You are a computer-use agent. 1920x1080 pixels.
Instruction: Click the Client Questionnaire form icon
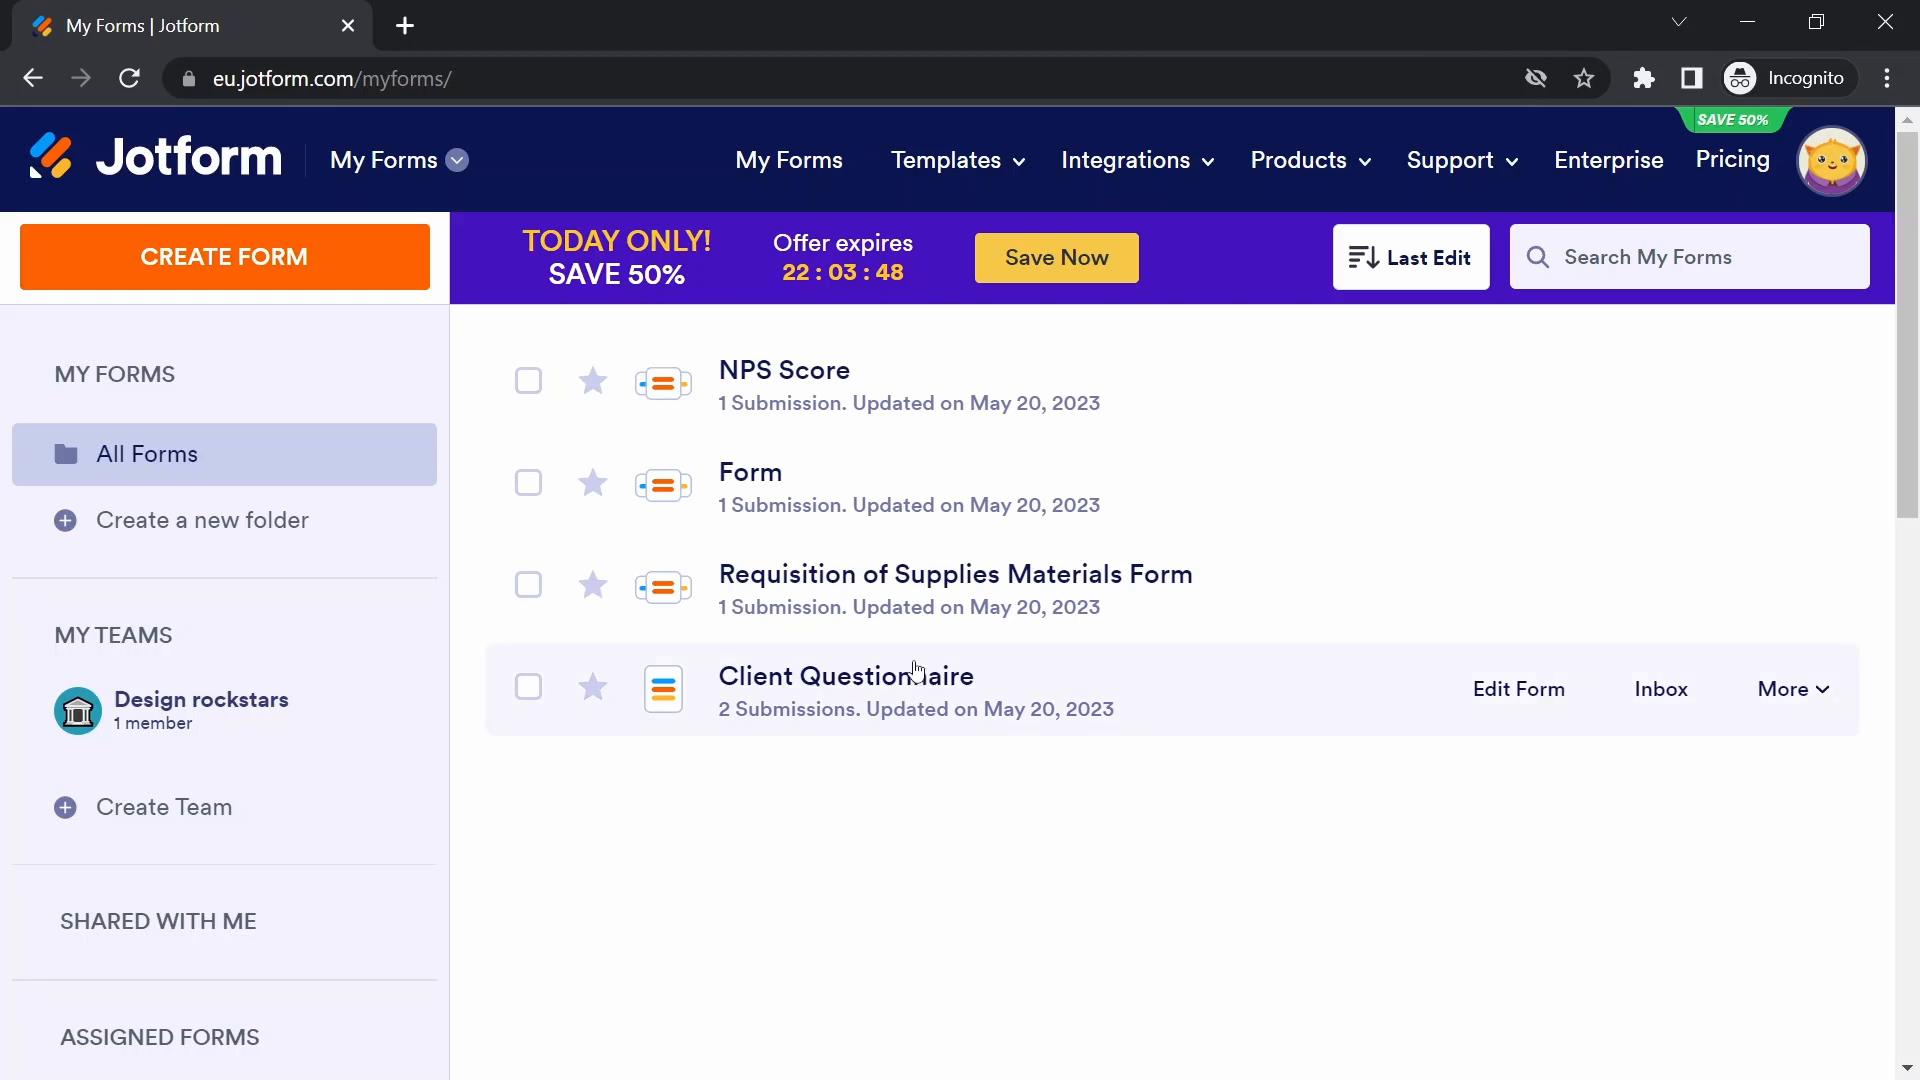click(663, 687)
